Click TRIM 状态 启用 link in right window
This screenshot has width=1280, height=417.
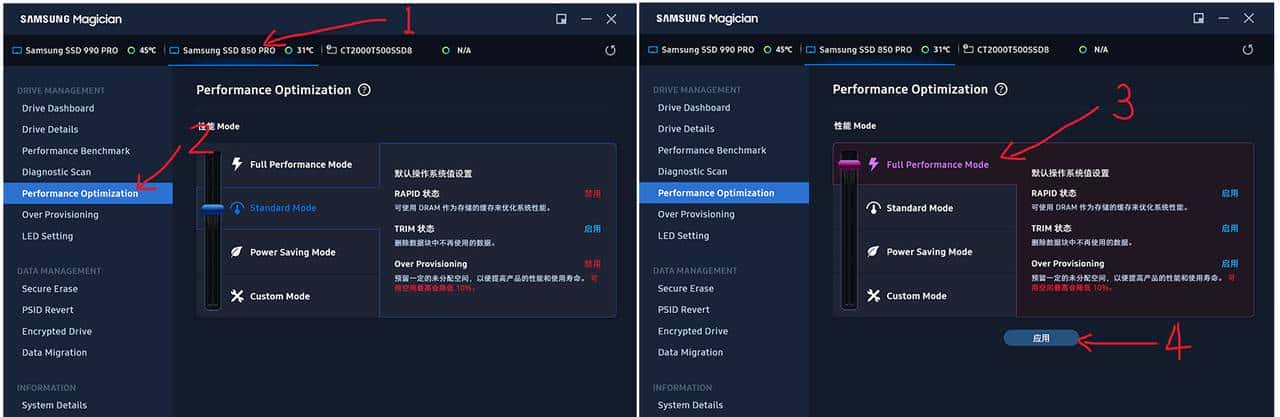coord(1230,228)
